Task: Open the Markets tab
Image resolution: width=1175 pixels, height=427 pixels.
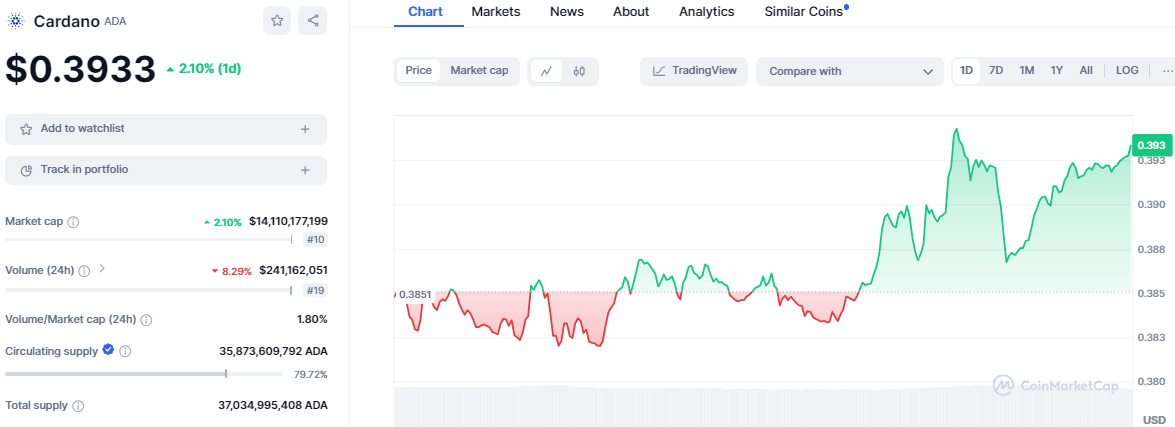Action: point(496,12)
